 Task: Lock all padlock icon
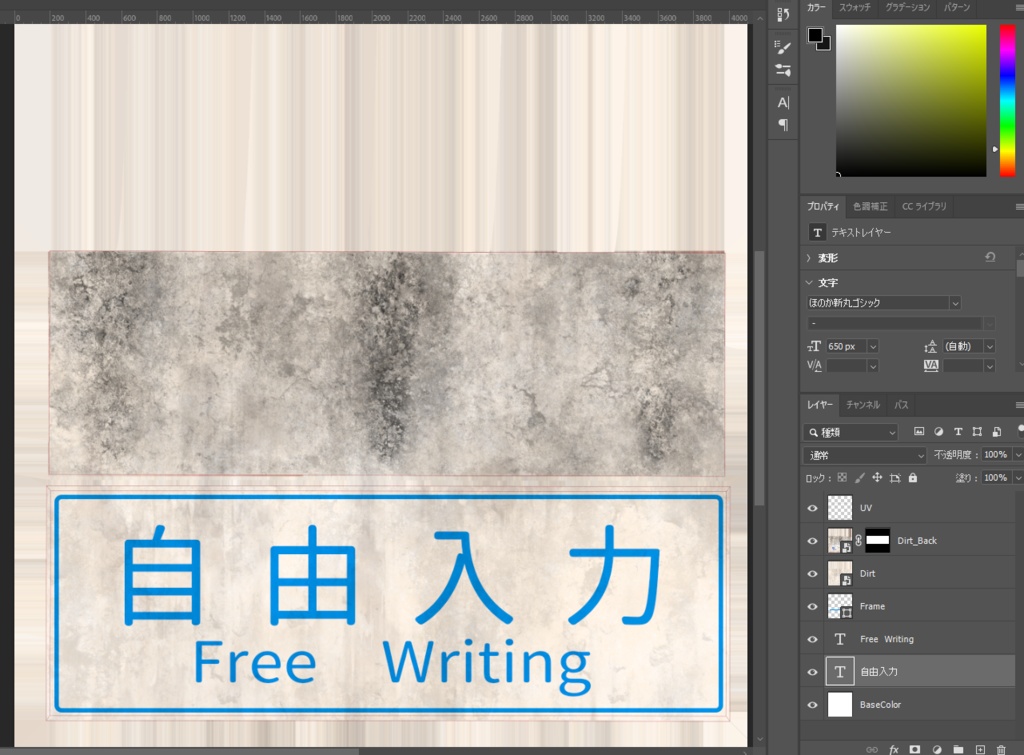click(913, 478)
